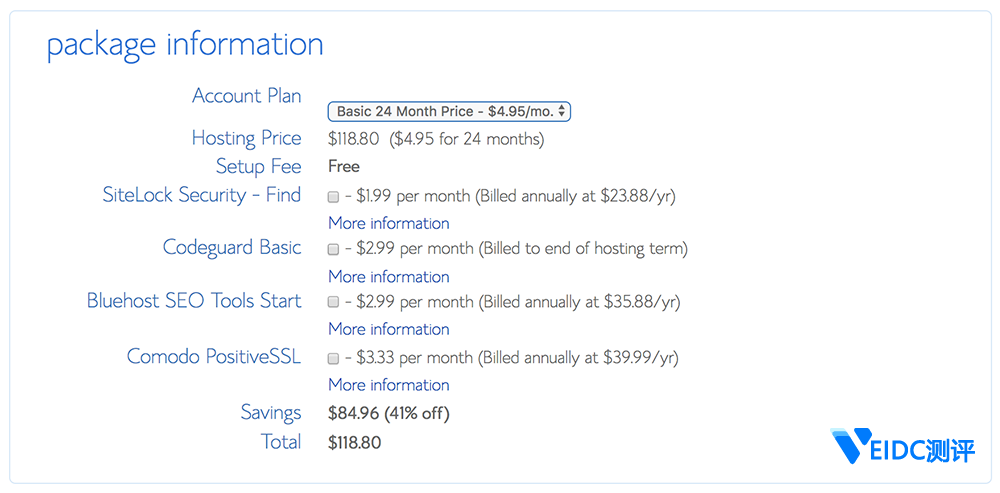Click the "($4.95 for 24 months)" hosting price text
The height and width of the screenshot is (493, 1000).
pyautogui.click(x=467, y=139)
